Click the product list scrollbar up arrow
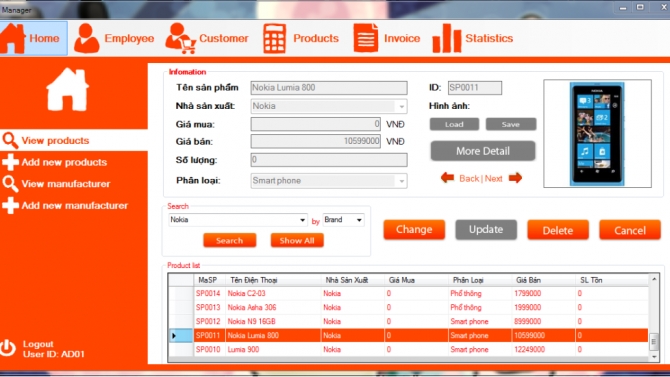The height and width of the screenshot is (377, 670). click(654, 279)
